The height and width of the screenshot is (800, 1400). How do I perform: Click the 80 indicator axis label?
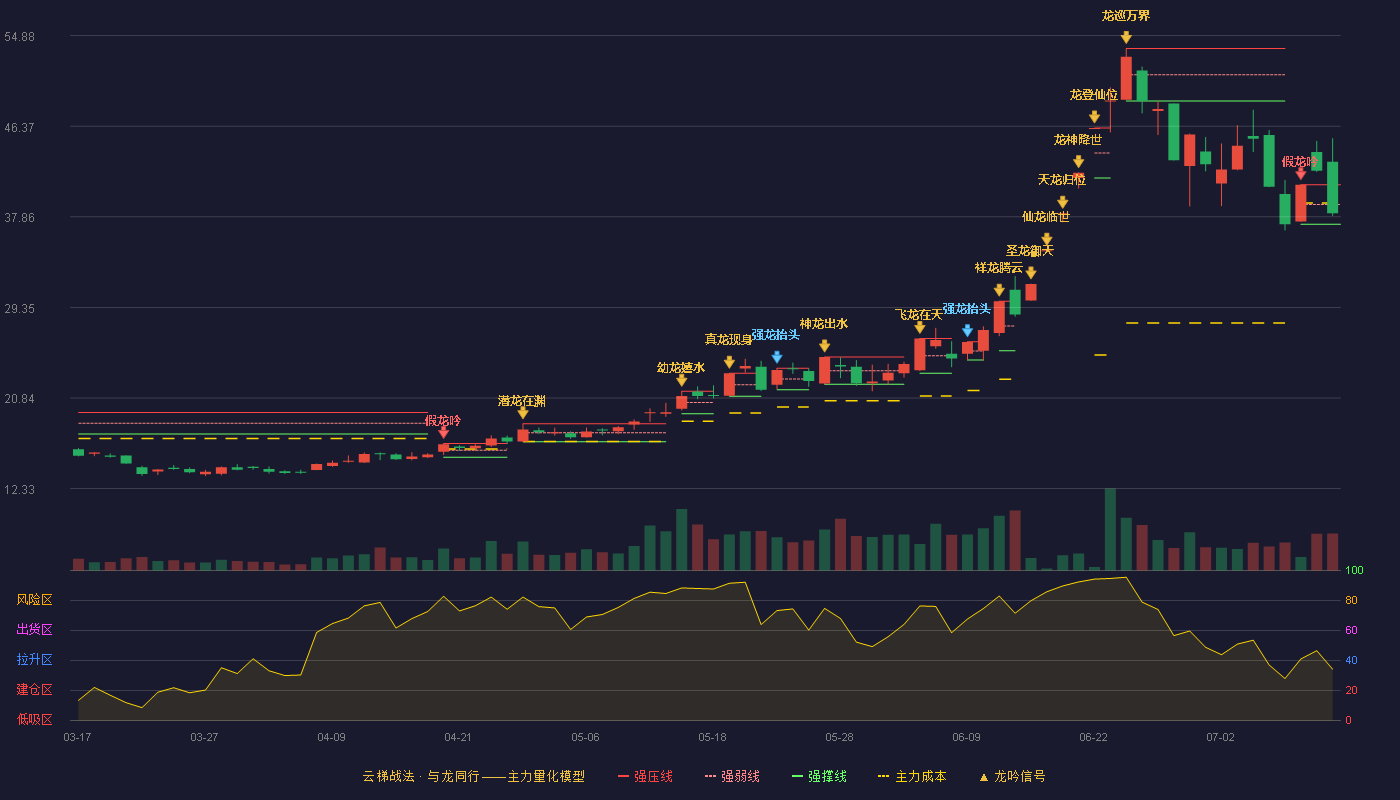pyautogui.click(x=1351, y=601)
